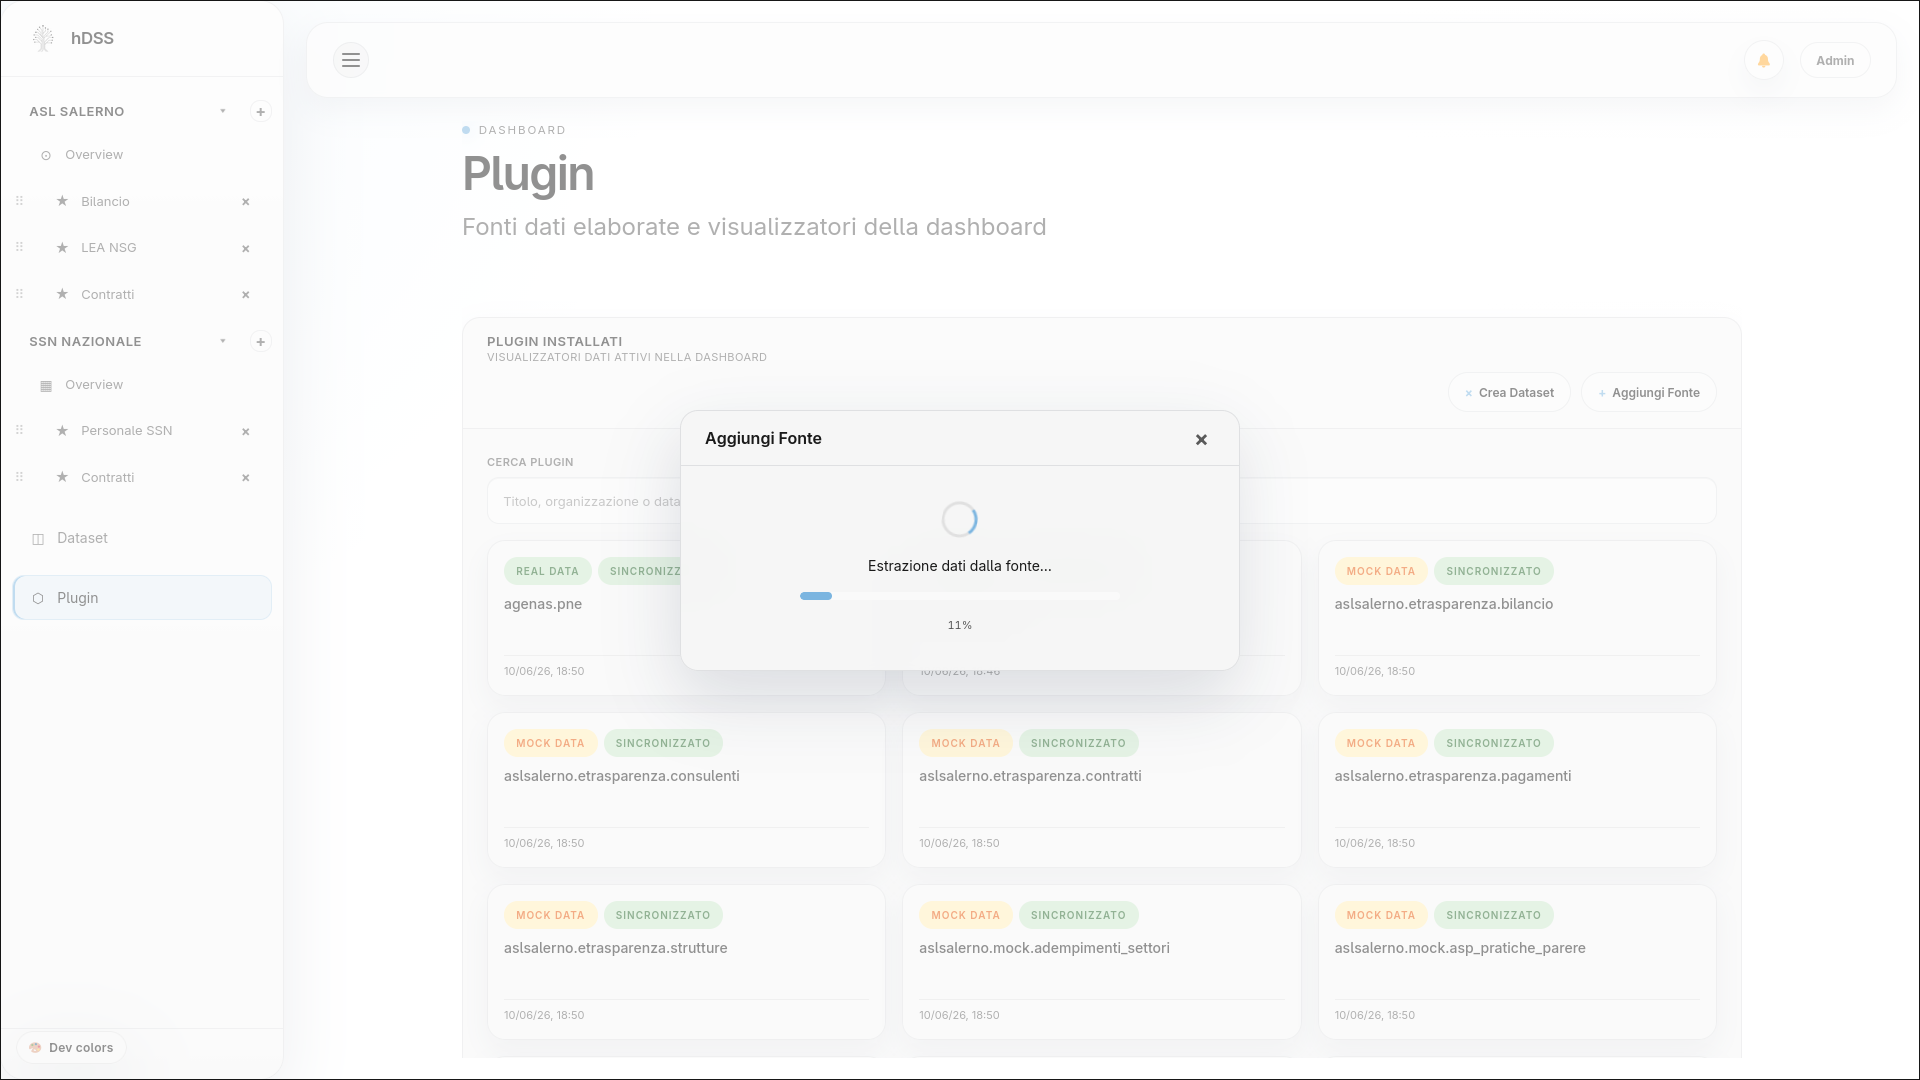Add item to ASL SALERNO section

pyautogui.click(x=260, y=112)
